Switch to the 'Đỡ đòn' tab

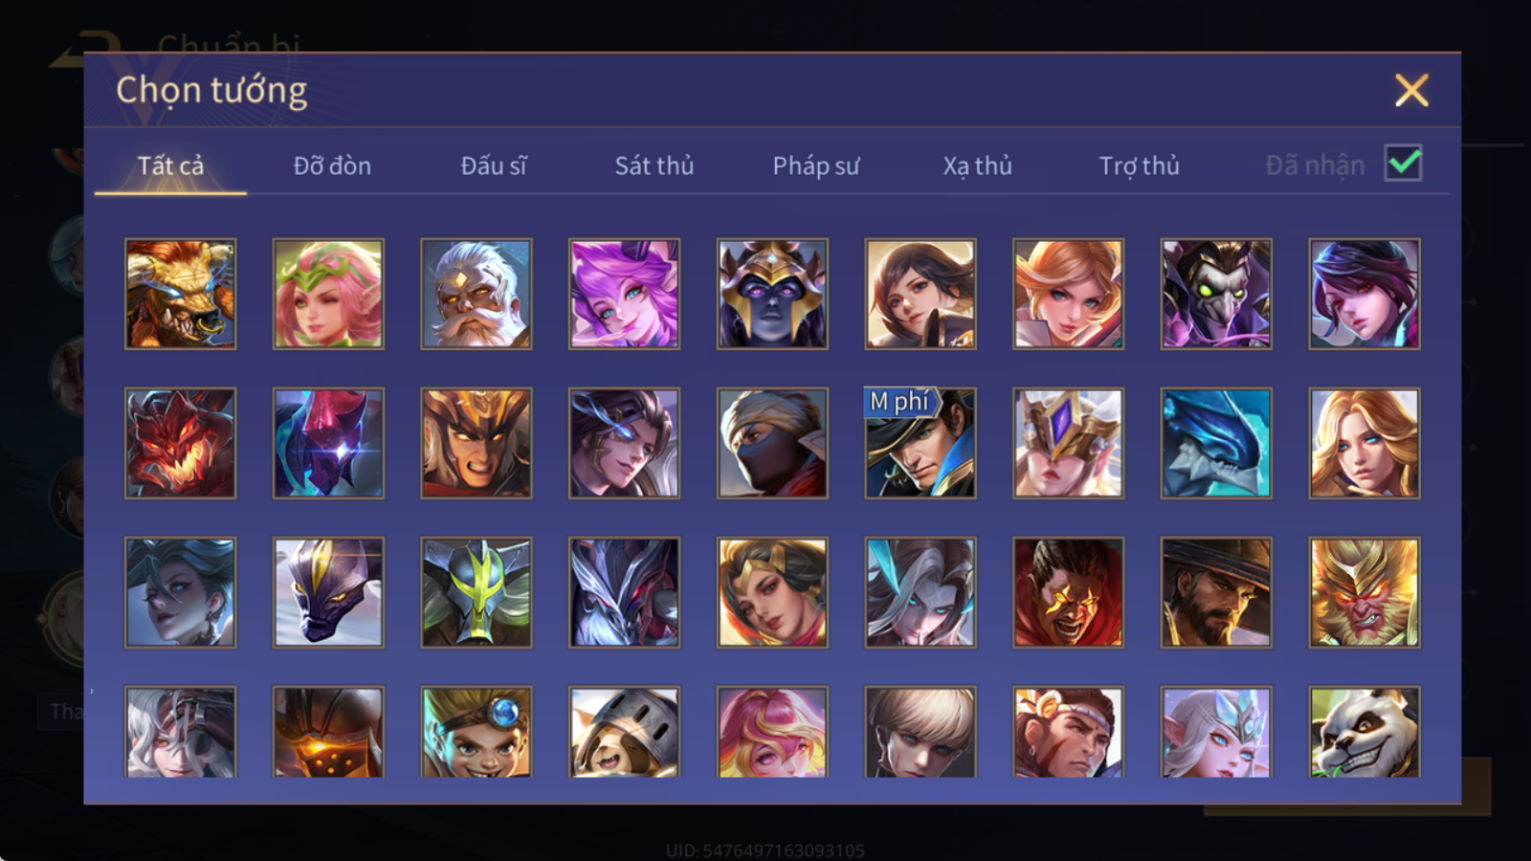coord(332,165)
